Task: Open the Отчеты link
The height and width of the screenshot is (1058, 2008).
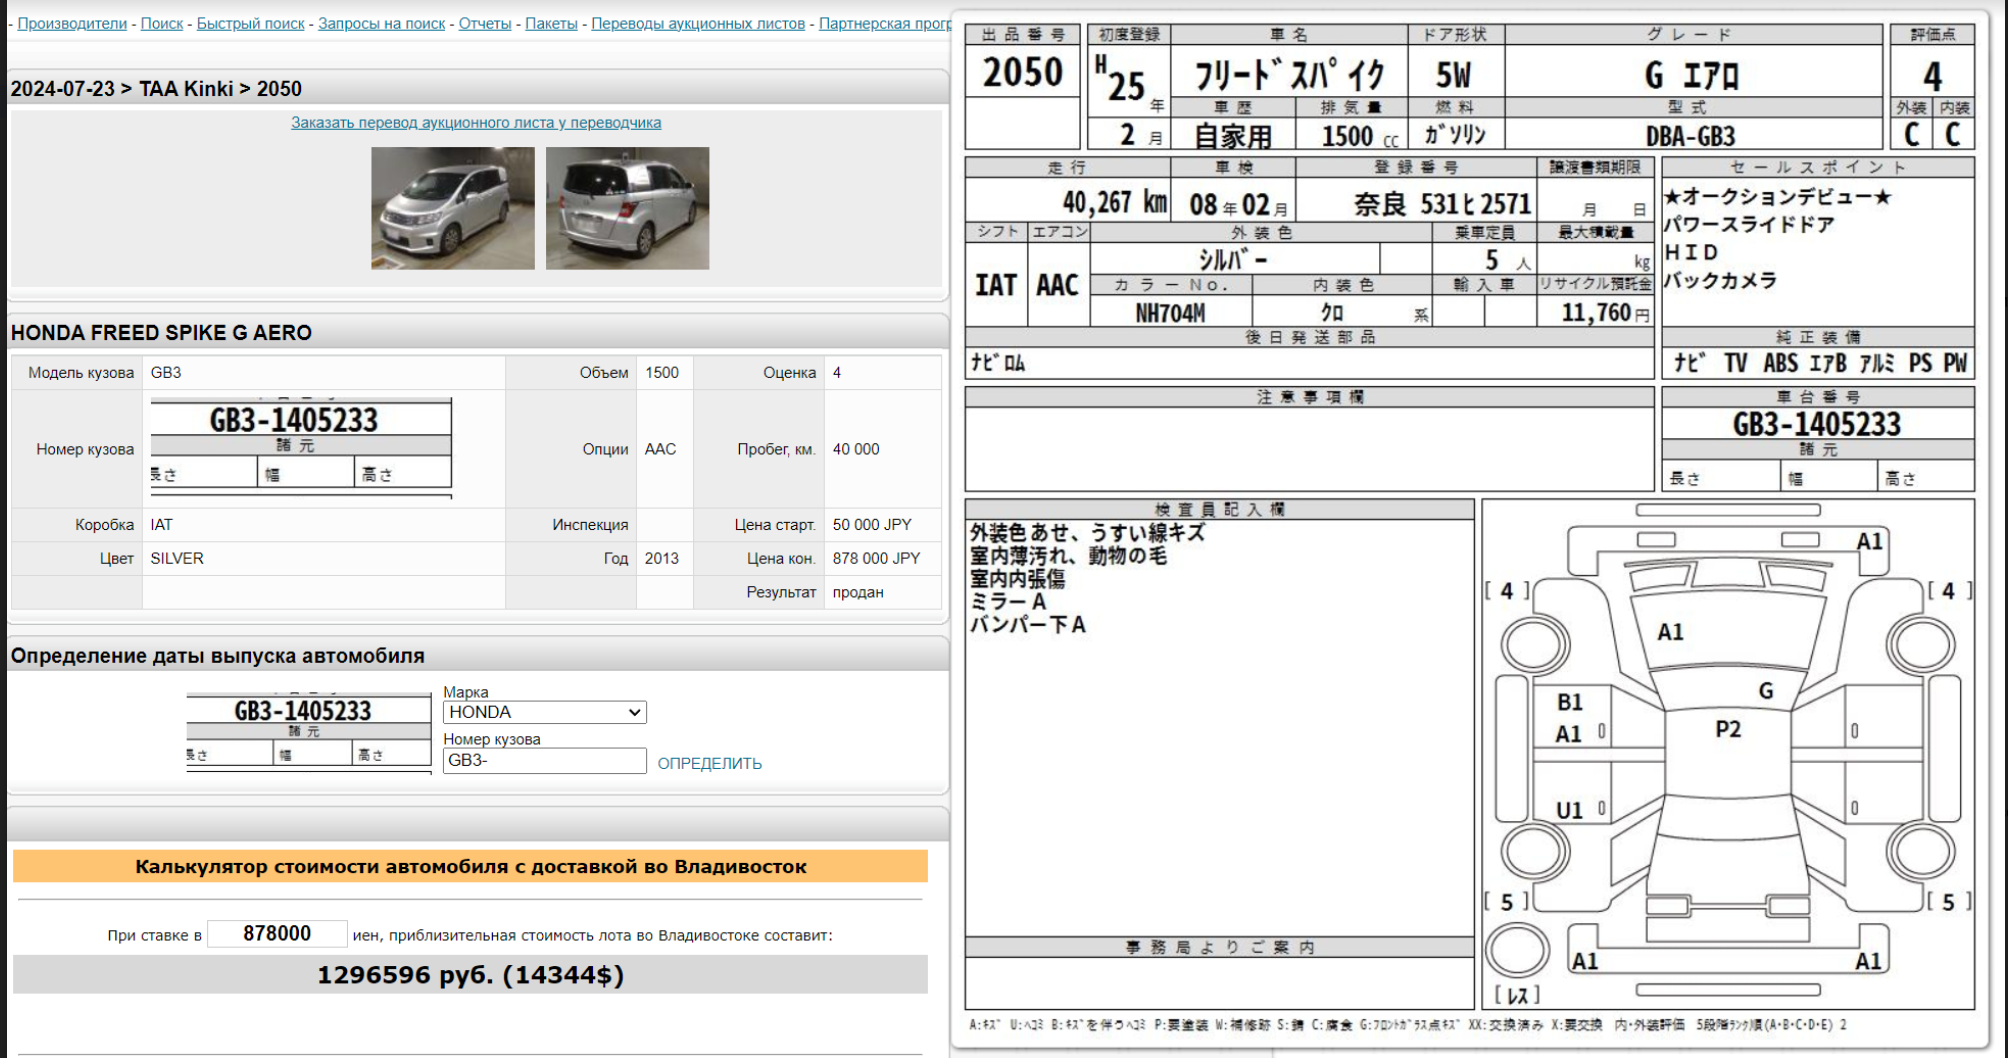Action: pyautogui.click(x=485, y=23)
